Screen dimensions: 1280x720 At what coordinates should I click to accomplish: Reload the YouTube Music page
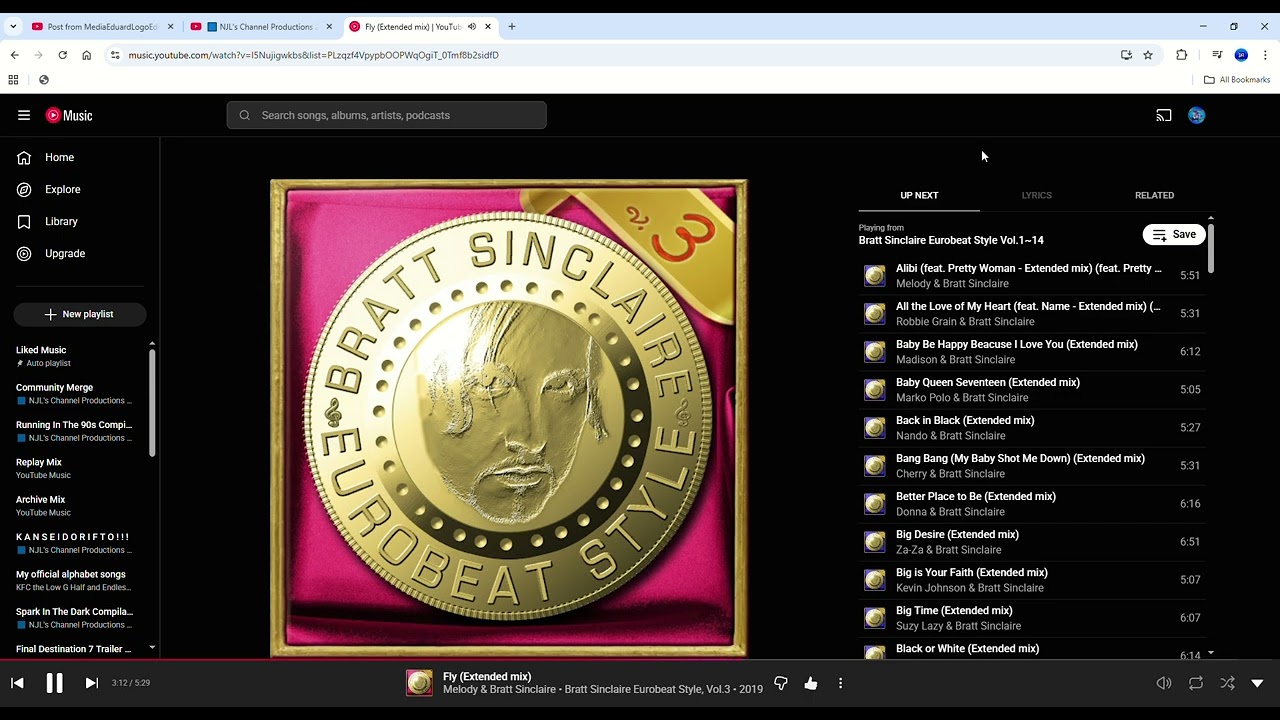pyautogui.click(x=62, y=55)
